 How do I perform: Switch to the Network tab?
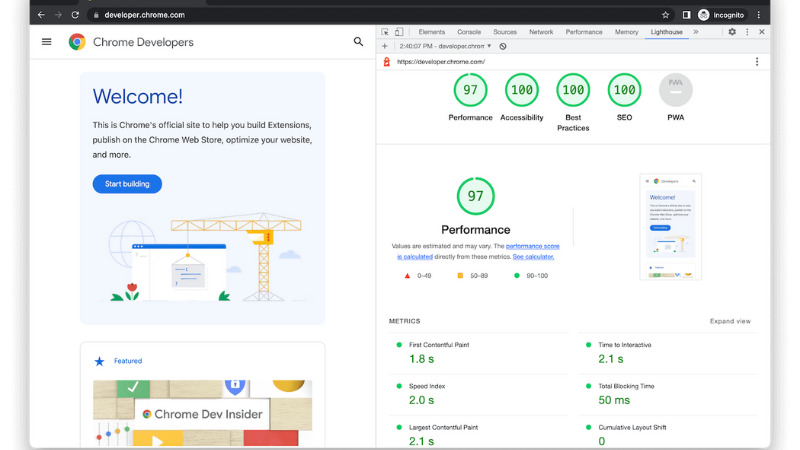click(541, 32)
